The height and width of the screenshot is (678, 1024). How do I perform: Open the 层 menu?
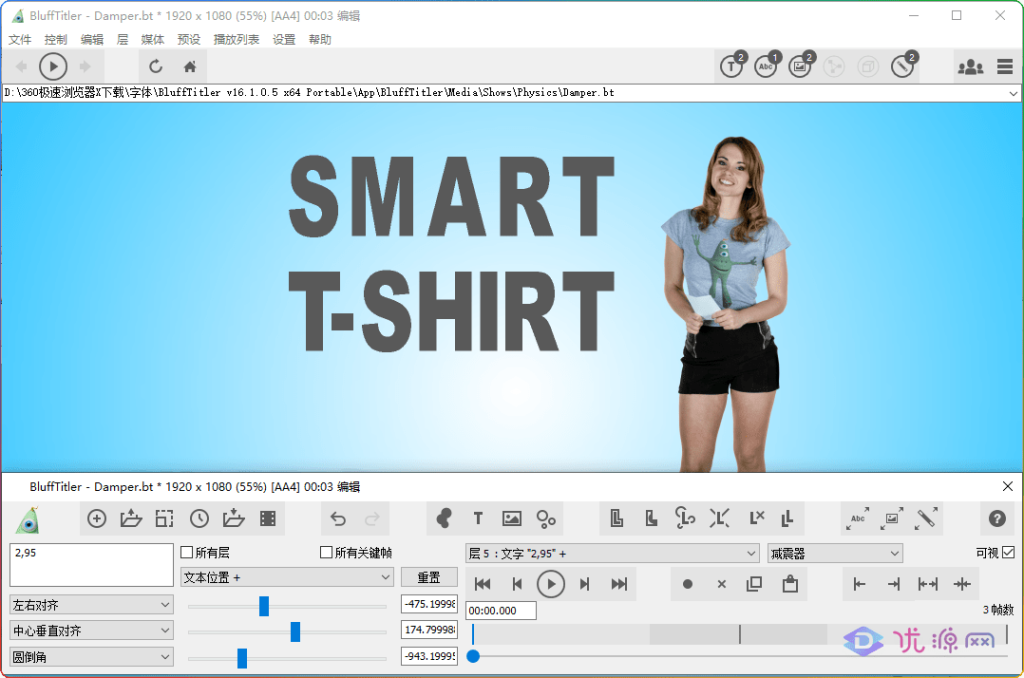pyautogui.click(x=122, y=39)
